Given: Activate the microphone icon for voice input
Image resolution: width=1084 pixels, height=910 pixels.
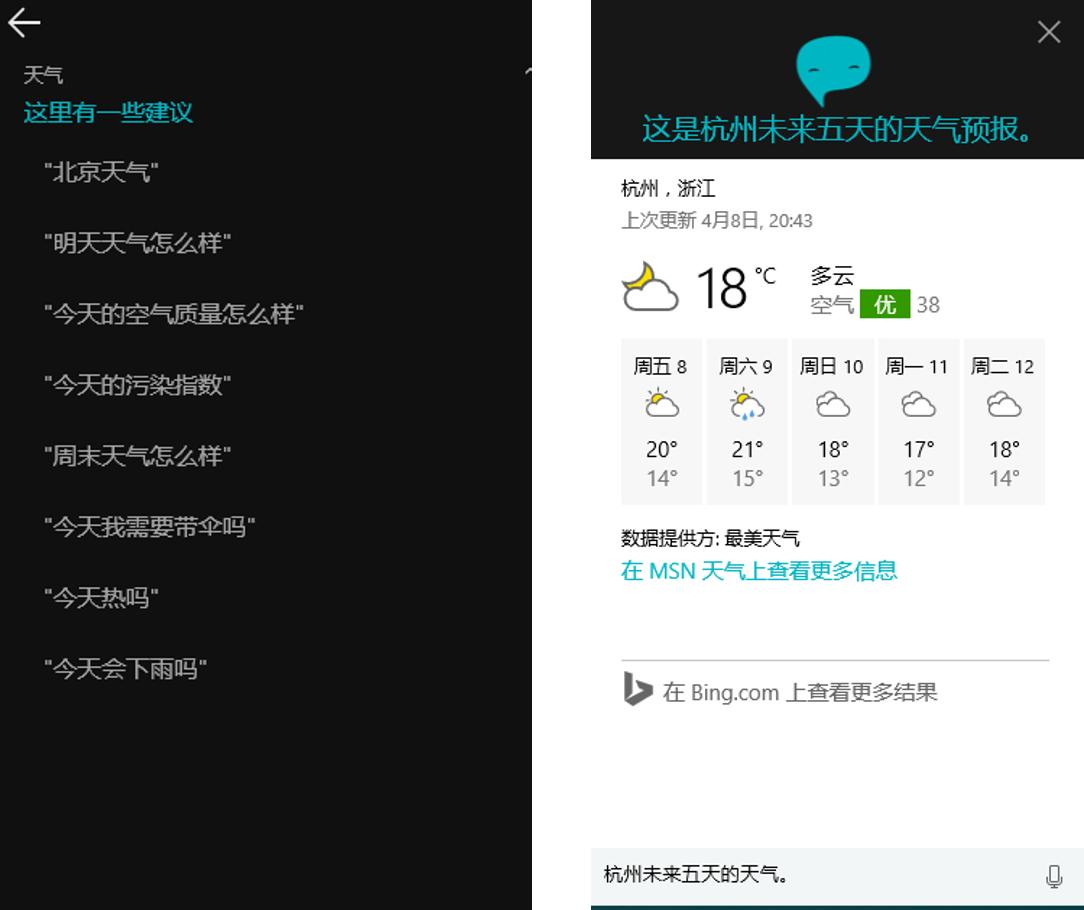Looking at the screenshot, I should point(1055,874).
